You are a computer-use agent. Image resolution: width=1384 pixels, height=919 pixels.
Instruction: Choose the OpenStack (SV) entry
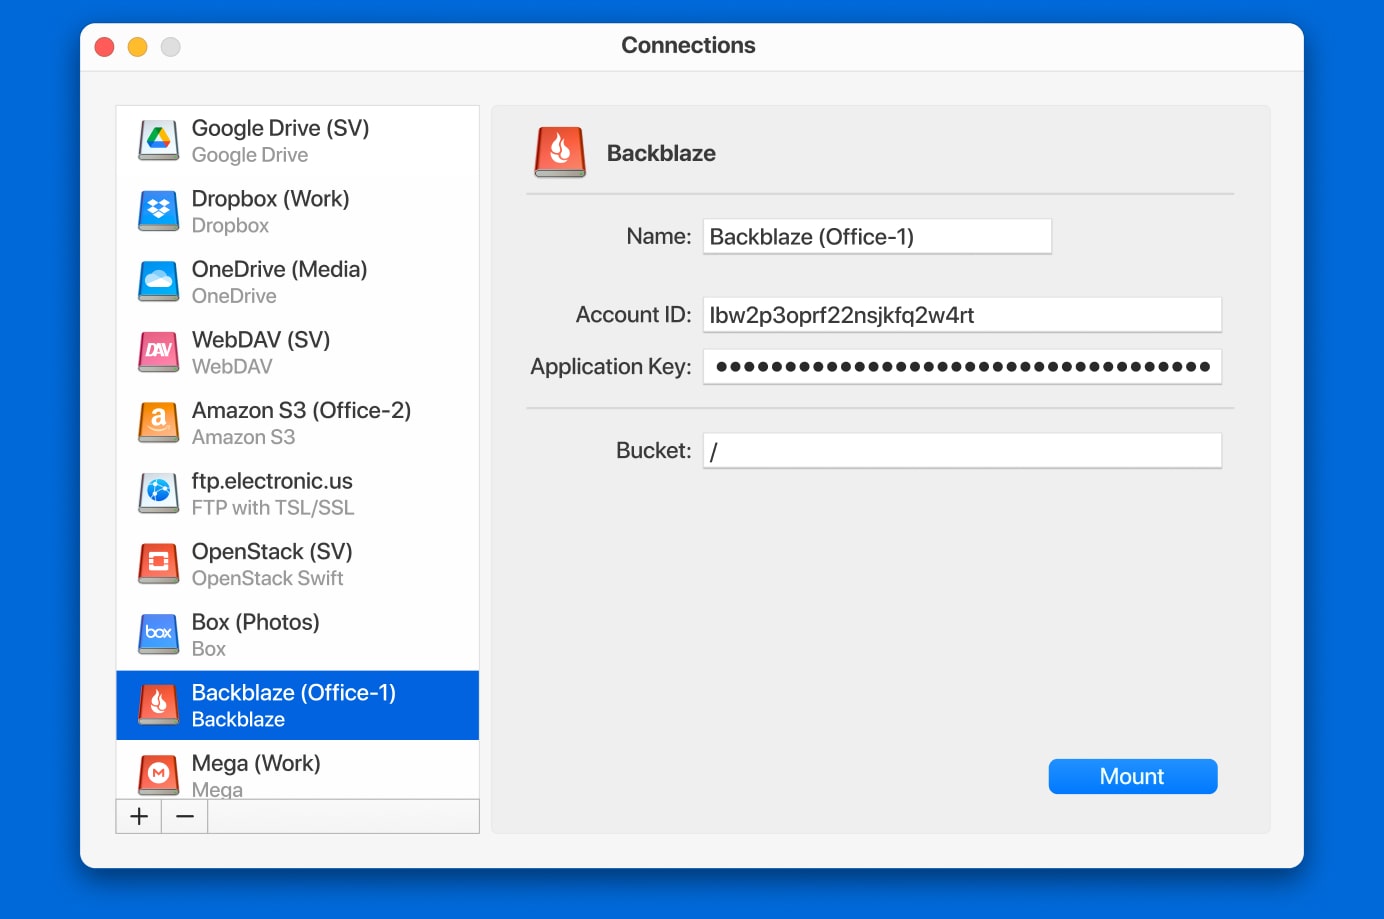click(298, 564)
